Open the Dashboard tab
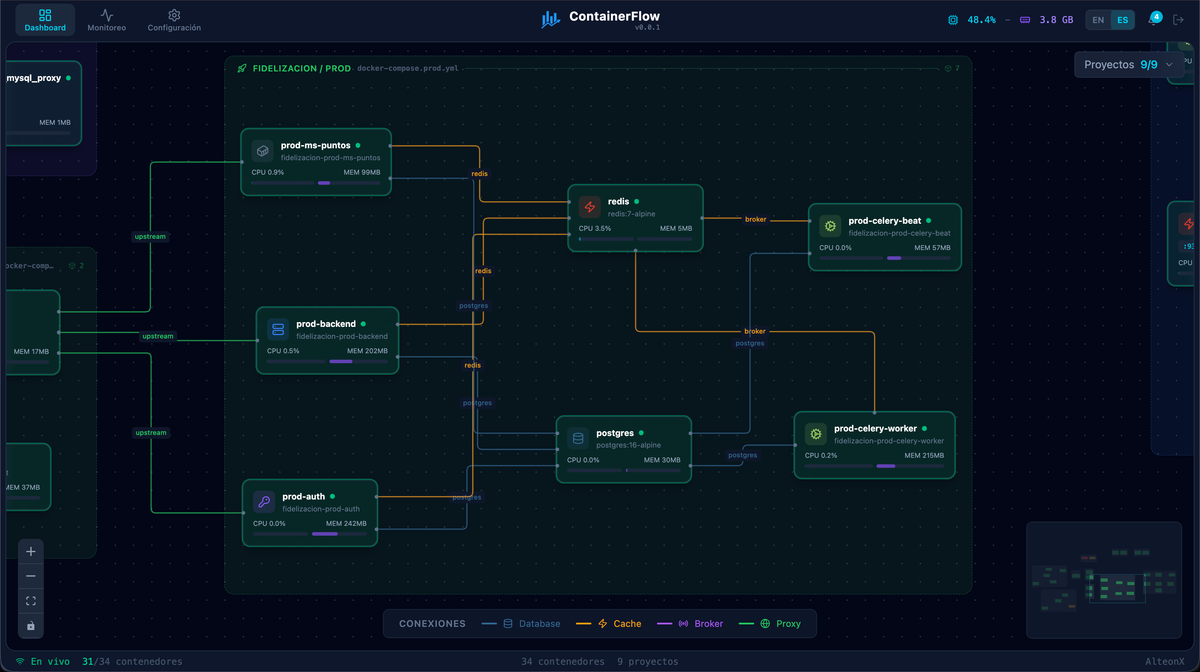The height and width of the screenshot is (672, 1200). click(45, 20)
